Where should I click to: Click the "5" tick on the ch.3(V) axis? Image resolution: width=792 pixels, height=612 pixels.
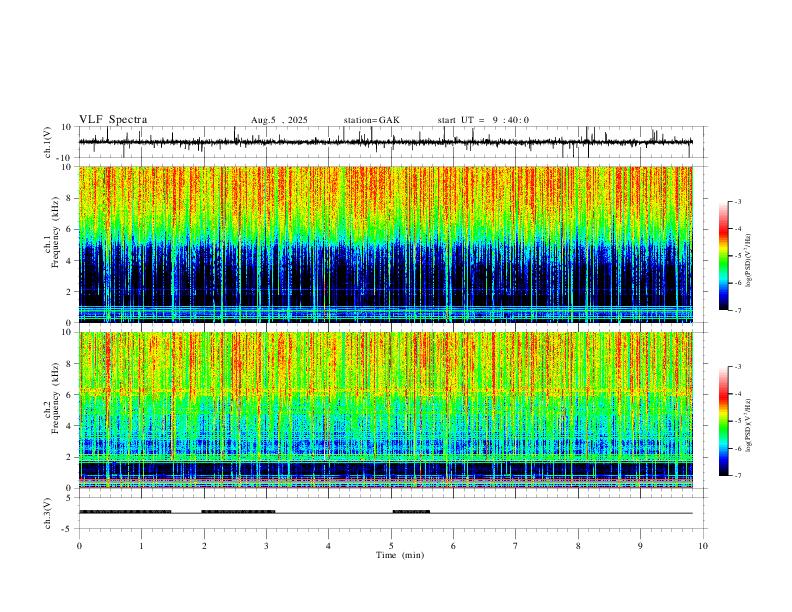70,497
